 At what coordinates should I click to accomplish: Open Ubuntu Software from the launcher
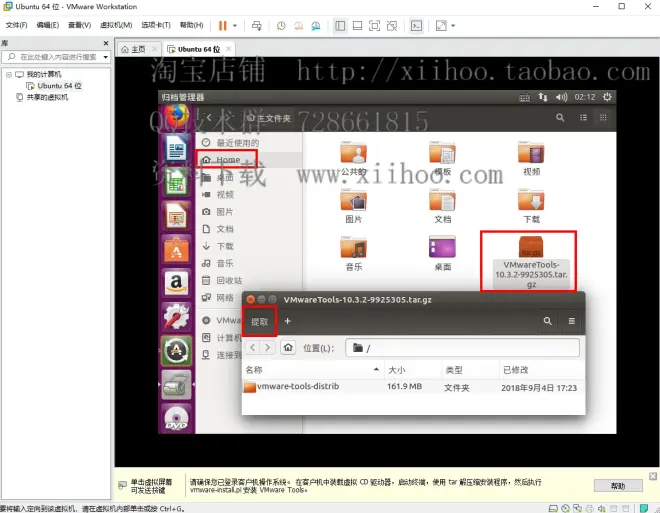(176, 250)
